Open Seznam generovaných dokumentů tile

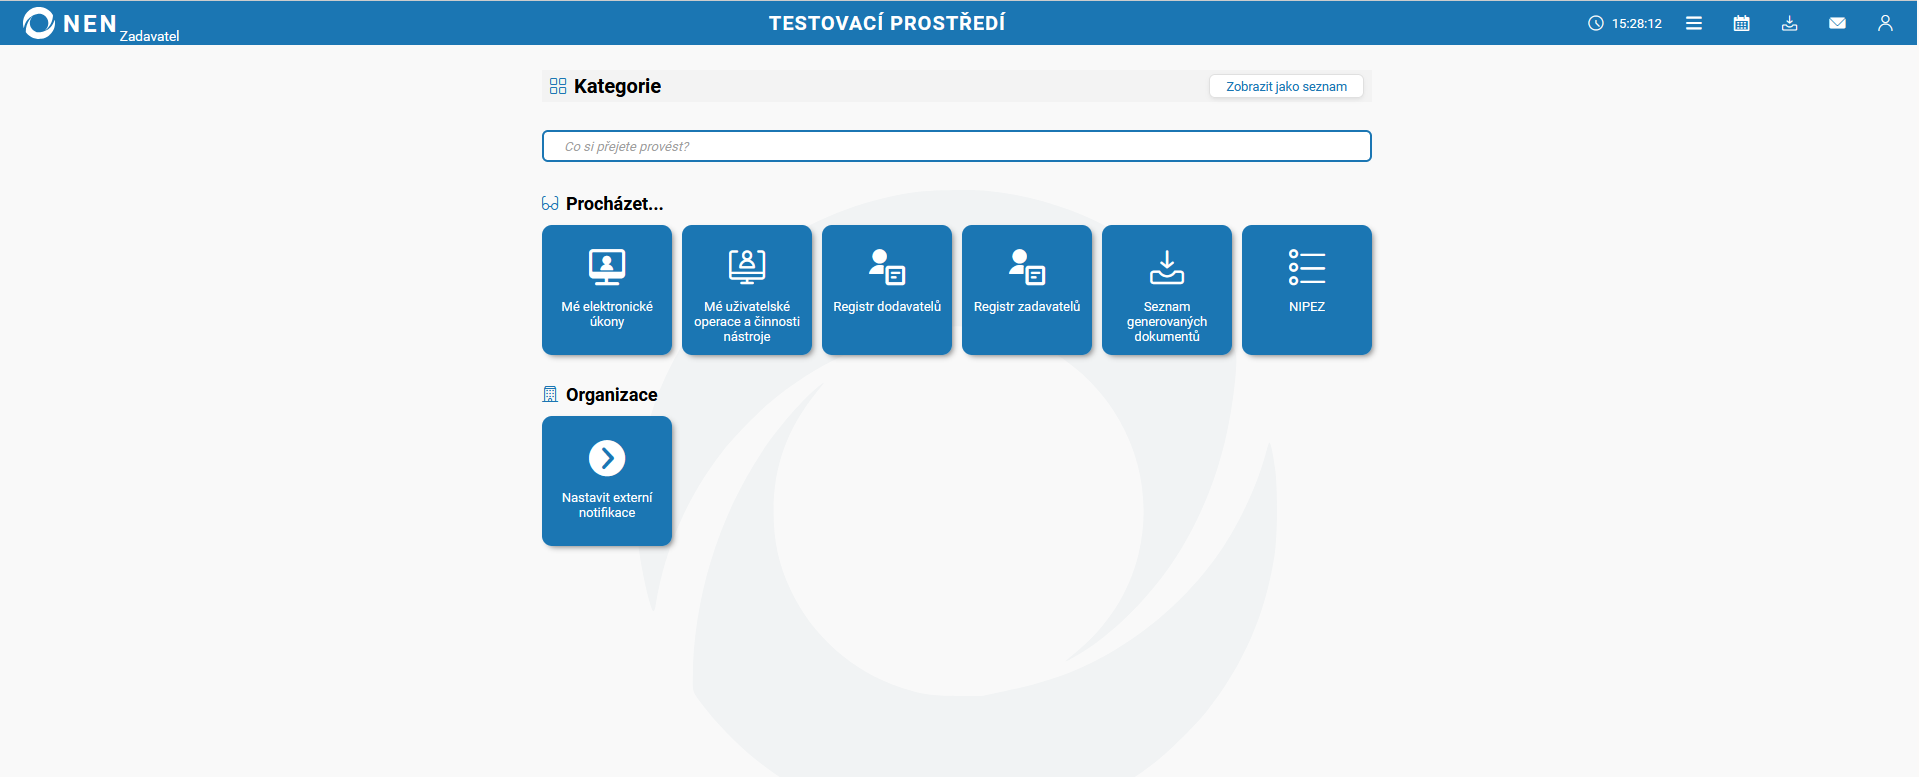pos(1167,290)
